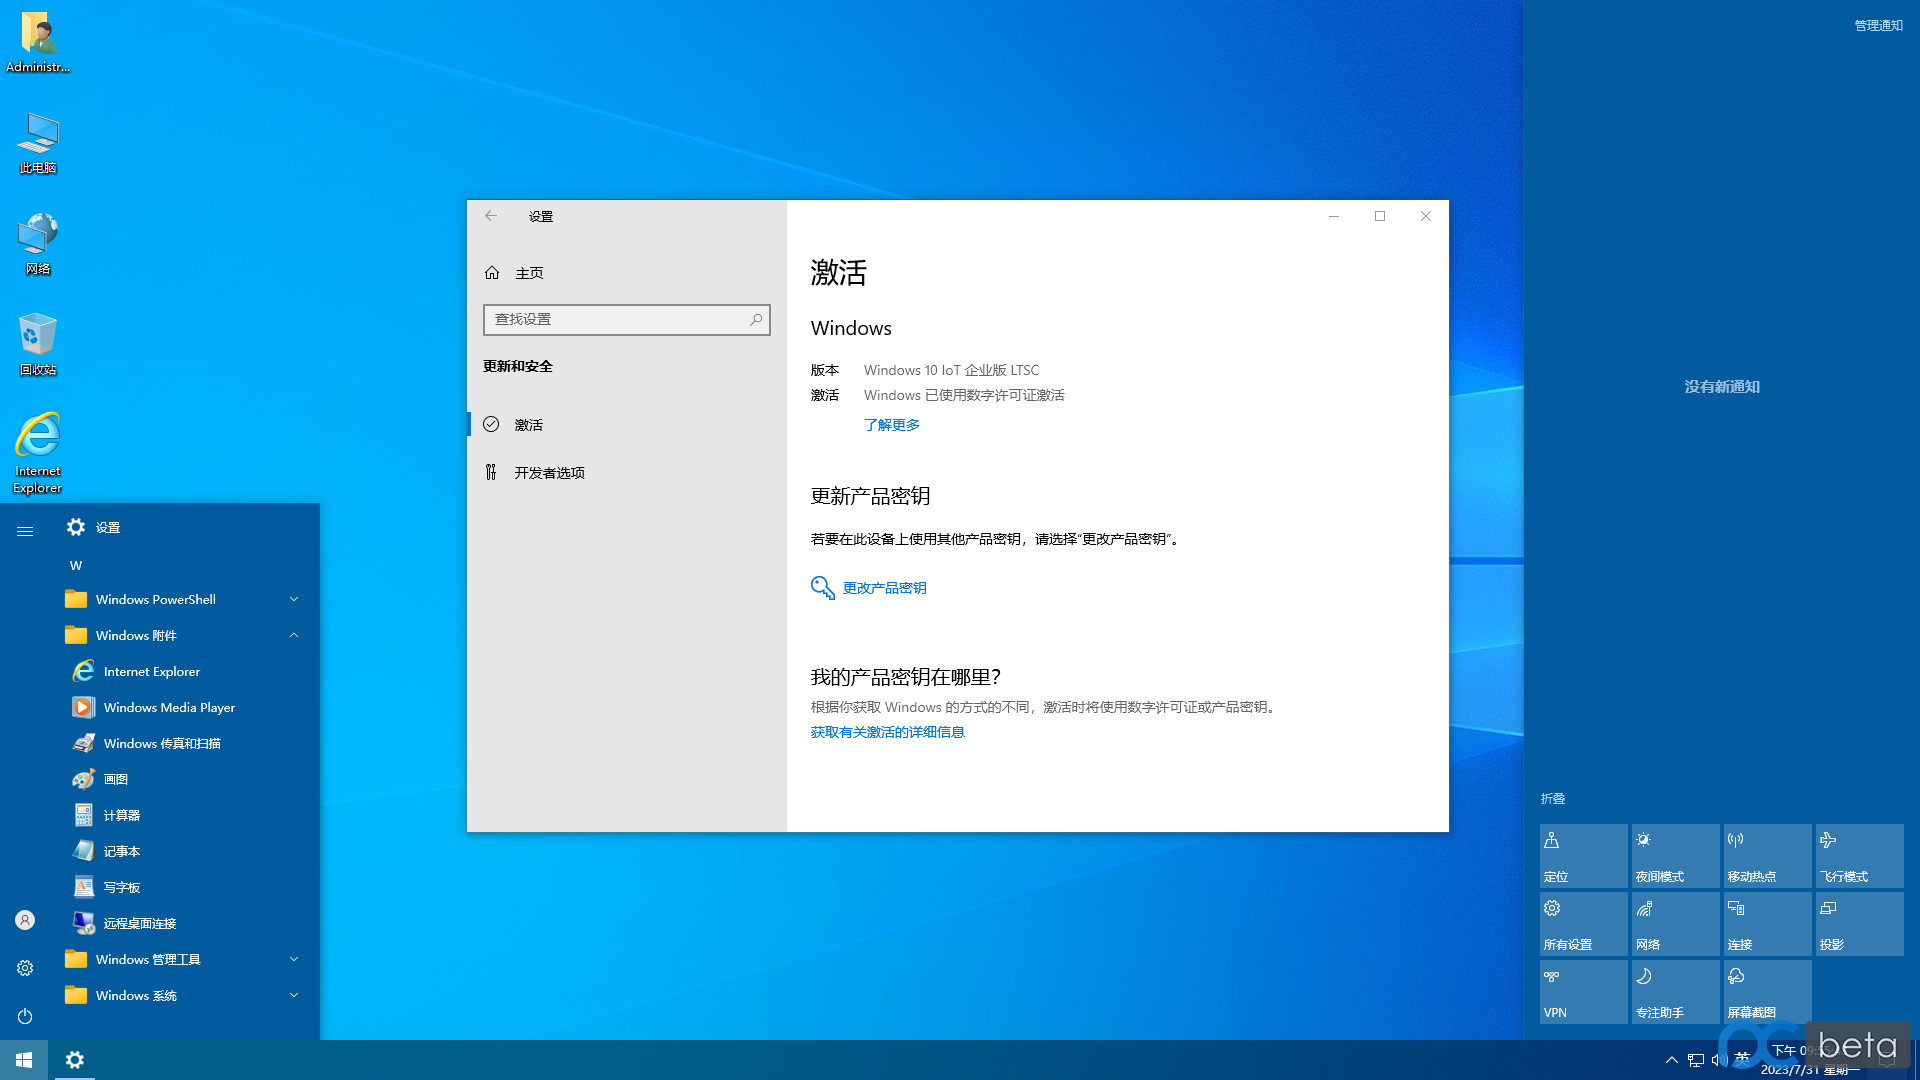Click the Settings app icon on taskbar
1920x1080 pixels.
pos(75,1060)
